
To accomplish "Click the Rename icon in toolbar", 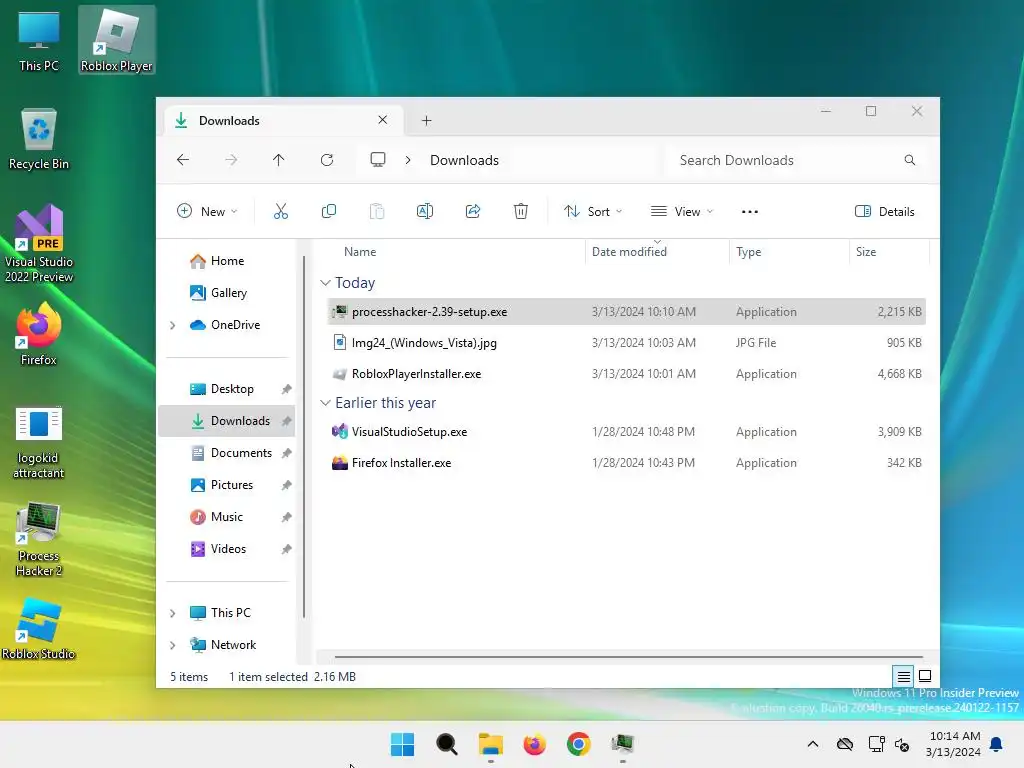I will 424,211.
